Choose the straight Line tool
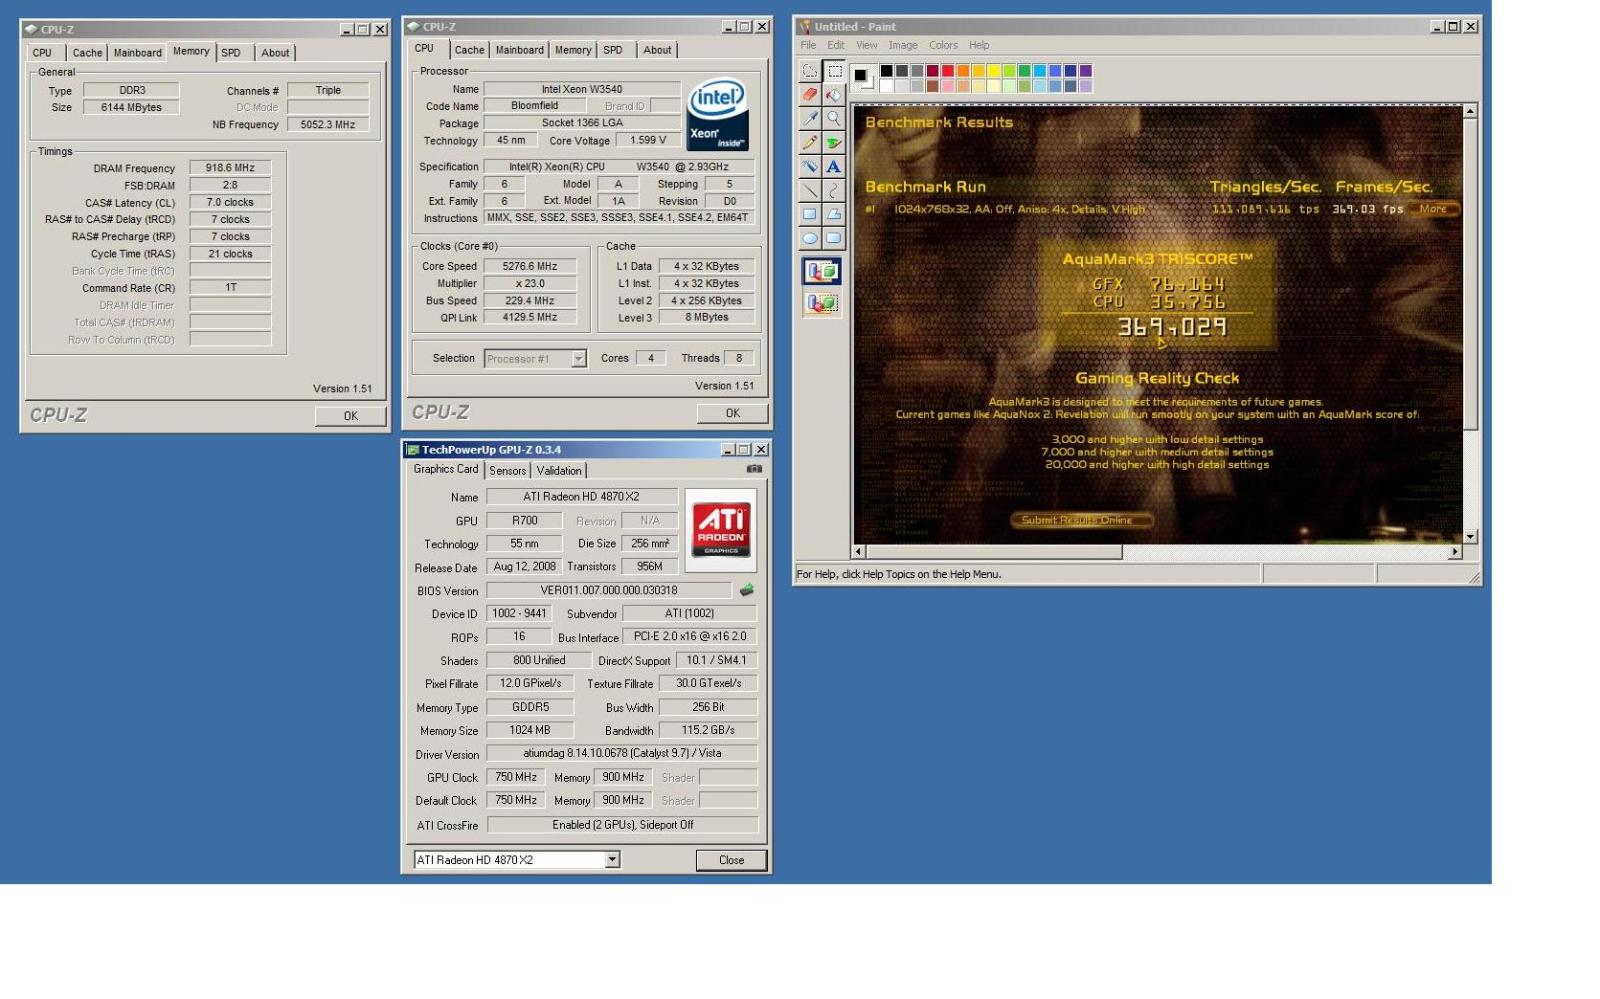This screenshot has height=999, width=1600. (810, 190)
